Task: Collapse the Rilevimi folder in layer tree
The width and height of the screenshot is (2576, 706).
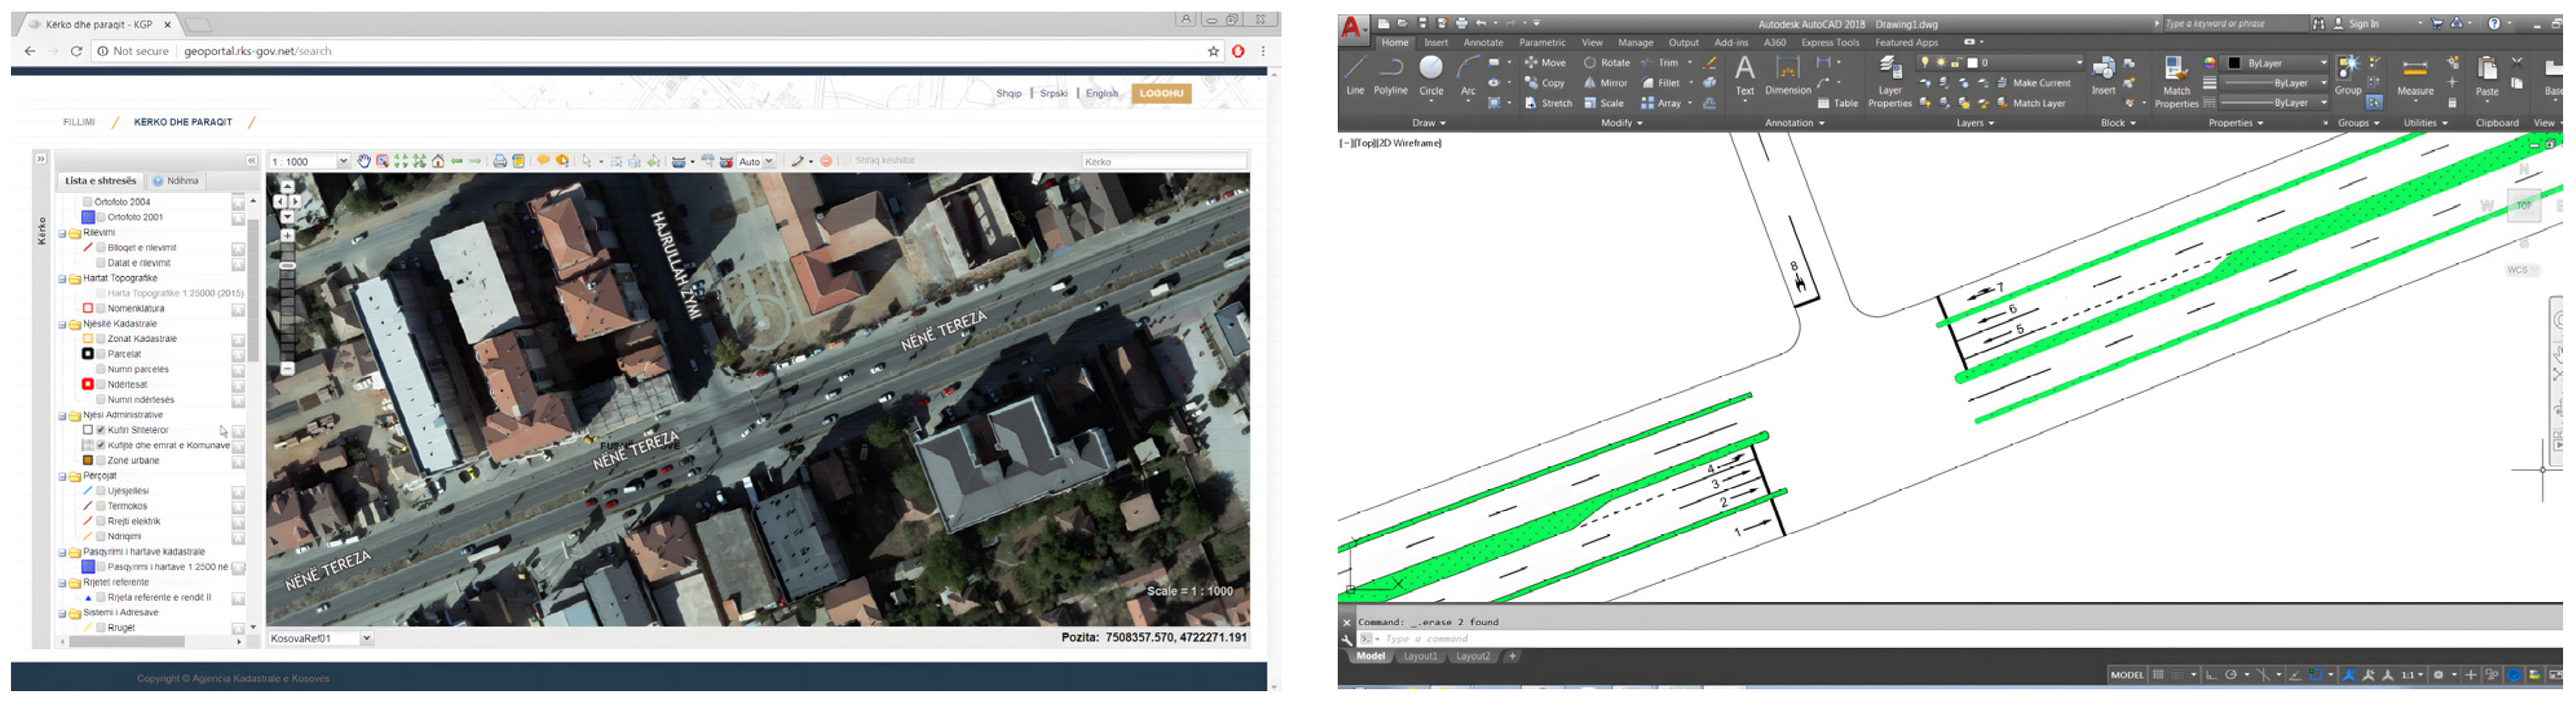Action: [62, 233]
